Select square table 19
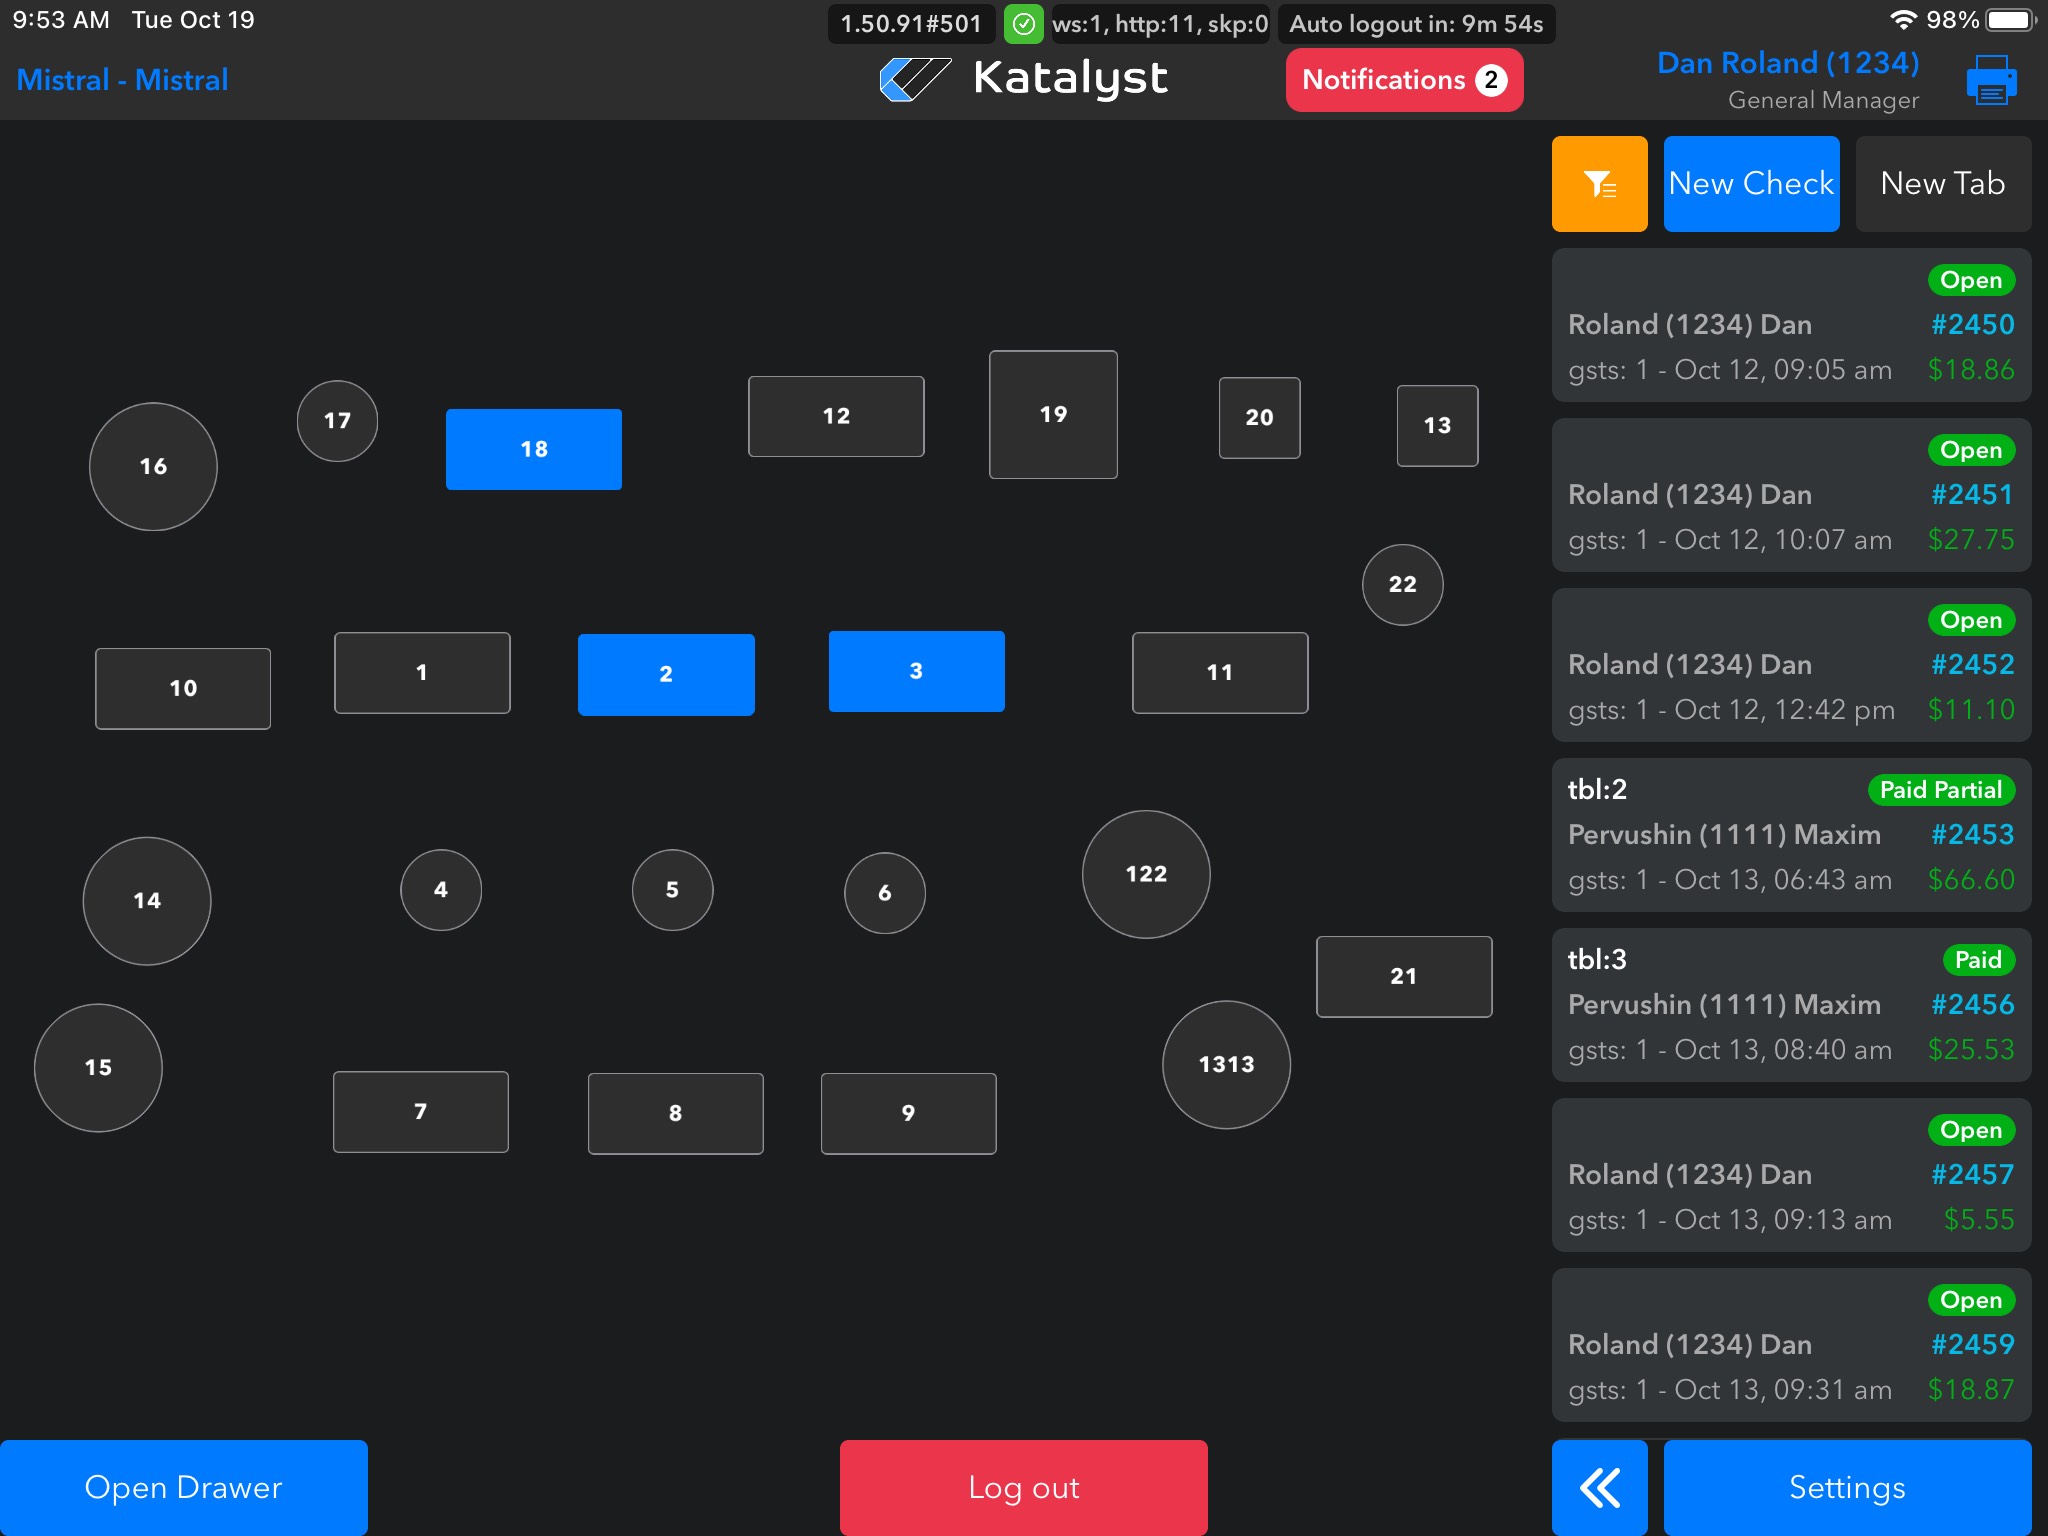Screen dimensions: 2048x1536 [x=1053, y=414]
